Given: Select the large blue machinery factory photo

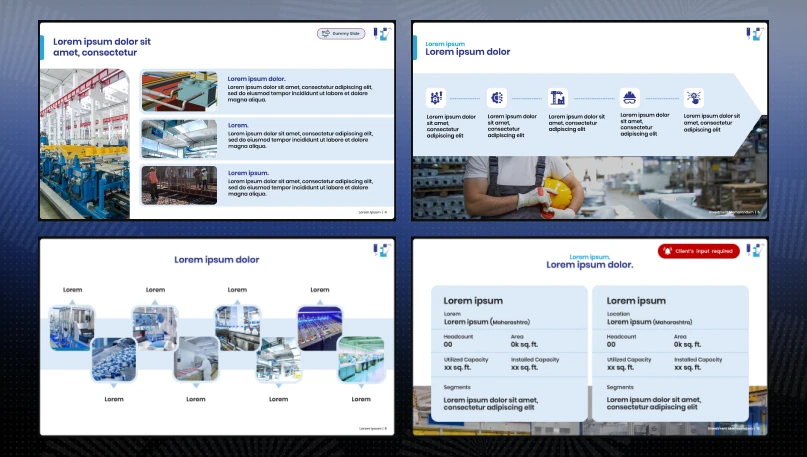Looking at the screenshot, I should pos(85,144).
